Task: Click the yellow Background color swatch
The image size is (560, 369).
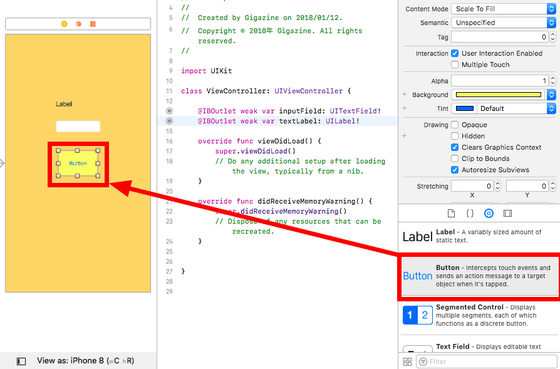Action: coord(499,95)
